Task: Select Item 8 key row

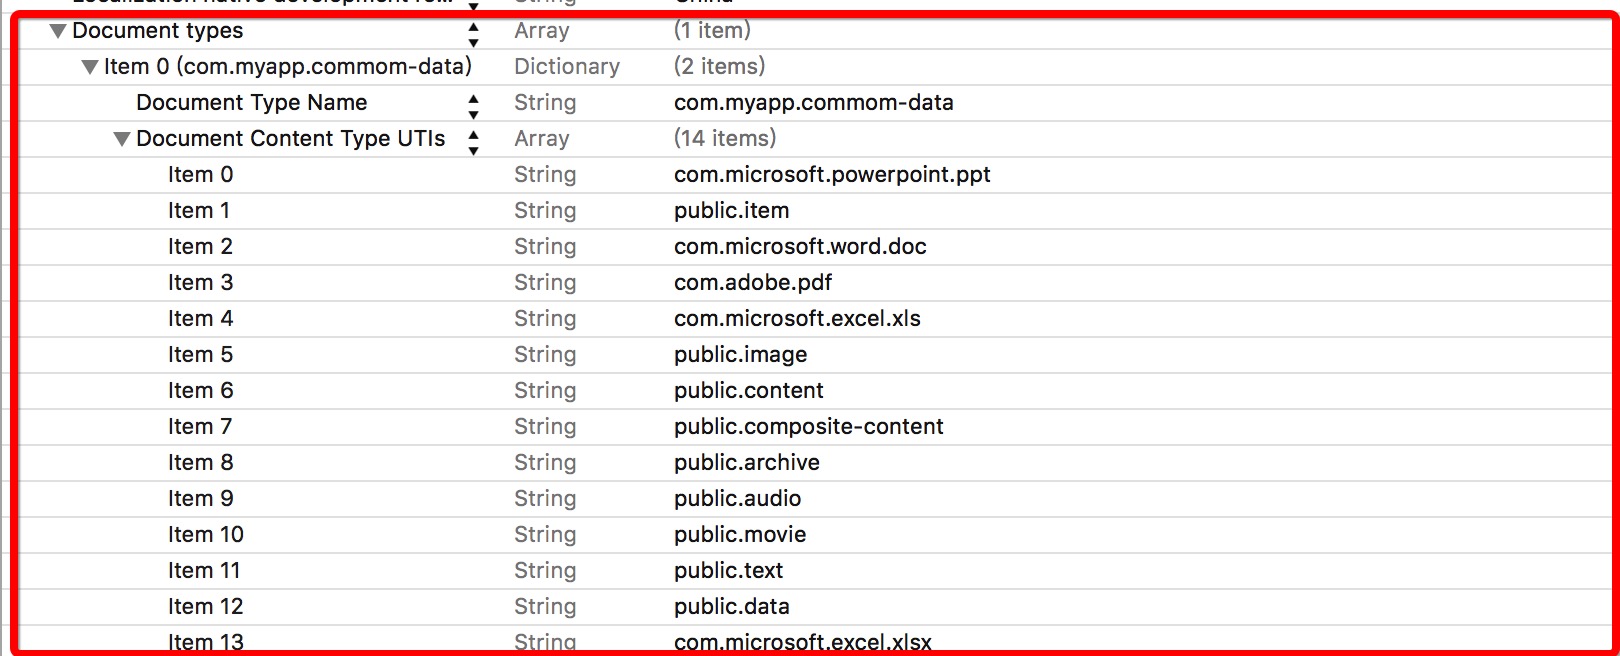Action: [200, 463]
